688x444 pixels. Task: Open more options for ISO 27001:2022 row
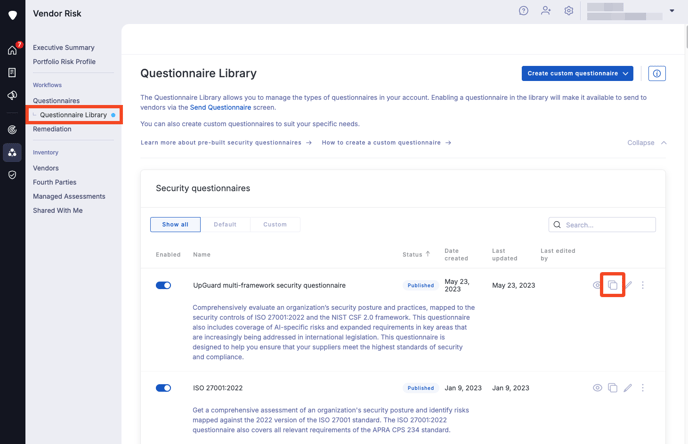tap(643, 388)
